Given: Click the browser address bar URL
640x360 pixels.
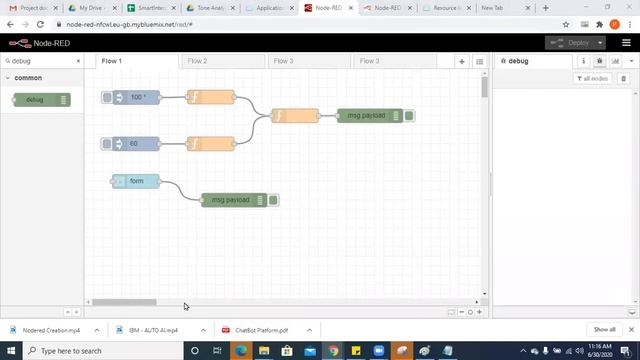Looking at the screenshot, I should coord(129,24).
